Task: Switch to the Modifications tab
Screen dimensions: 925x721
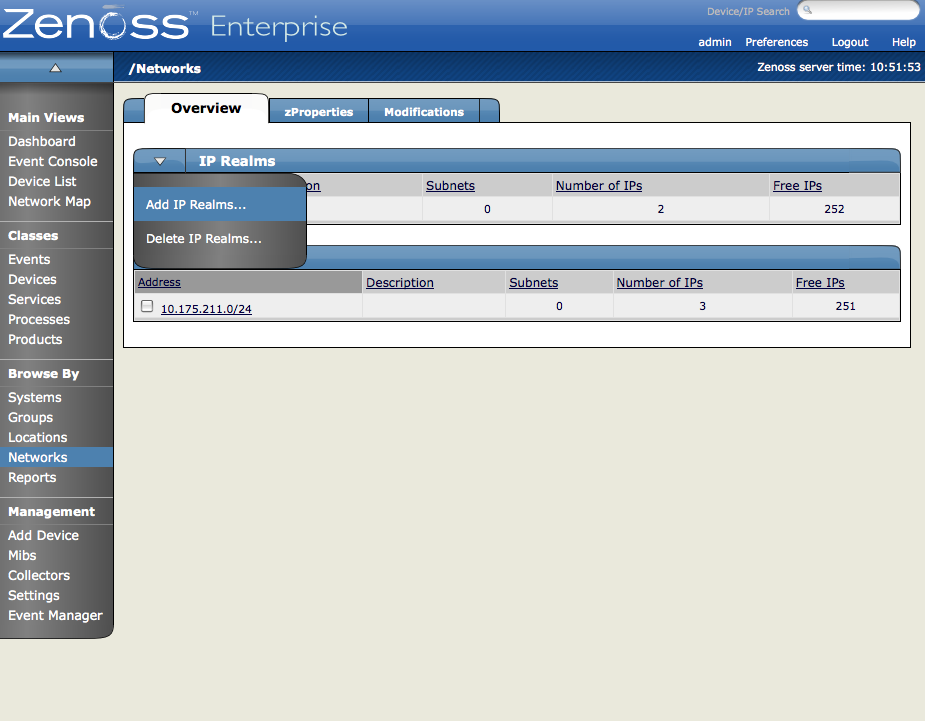Action: point(424,112)
